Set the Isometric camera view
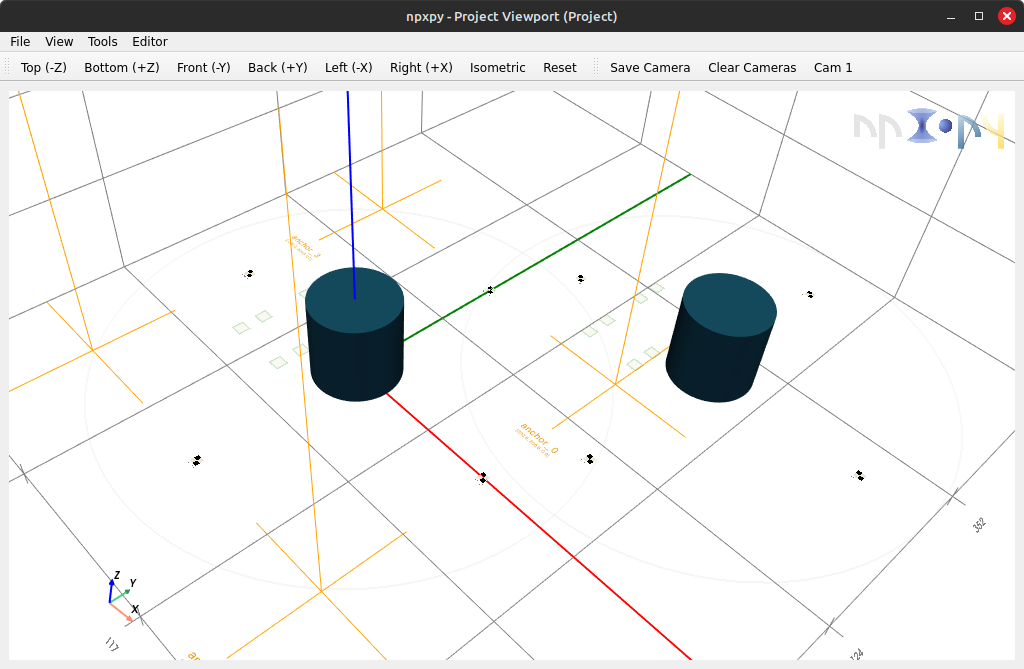1024x669 pixels. click(x=497, y=68)
